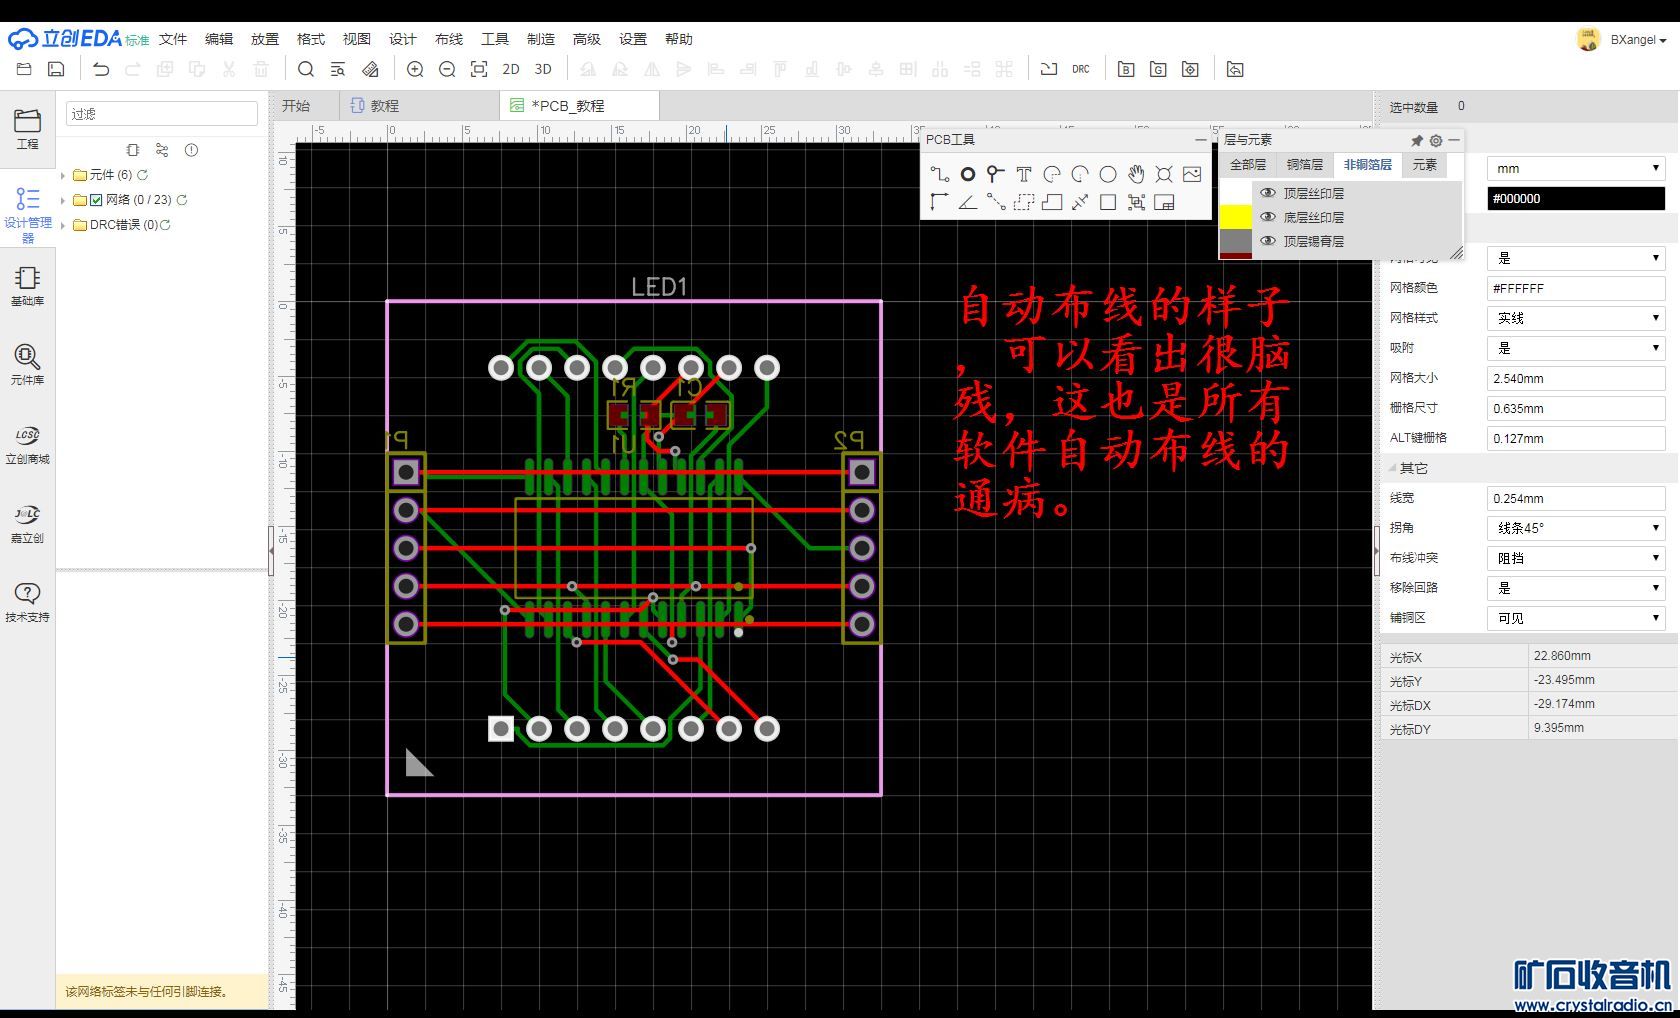Open the 教程 document tab
Screen dimensions: 1680x1018
[x=384, y=106]
